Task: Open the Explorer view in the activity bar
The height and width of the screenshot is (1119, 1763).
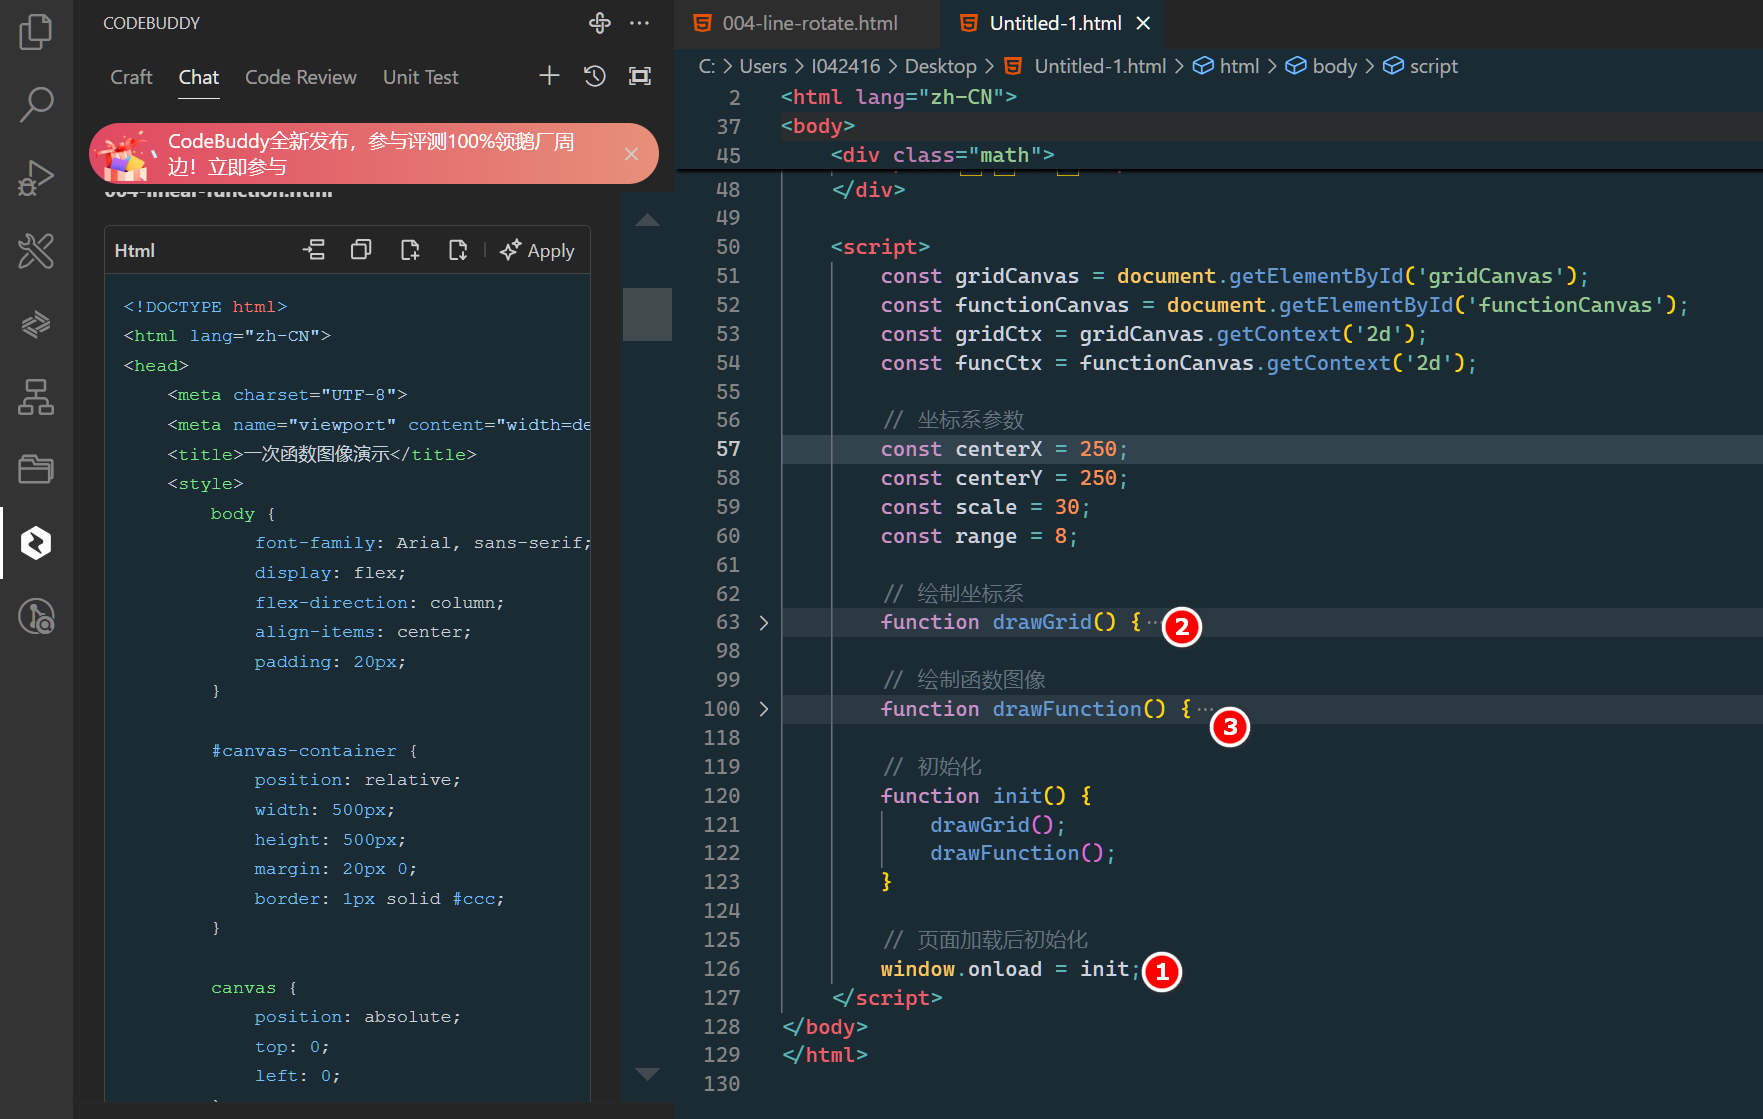Action: [x=36, y=31]
